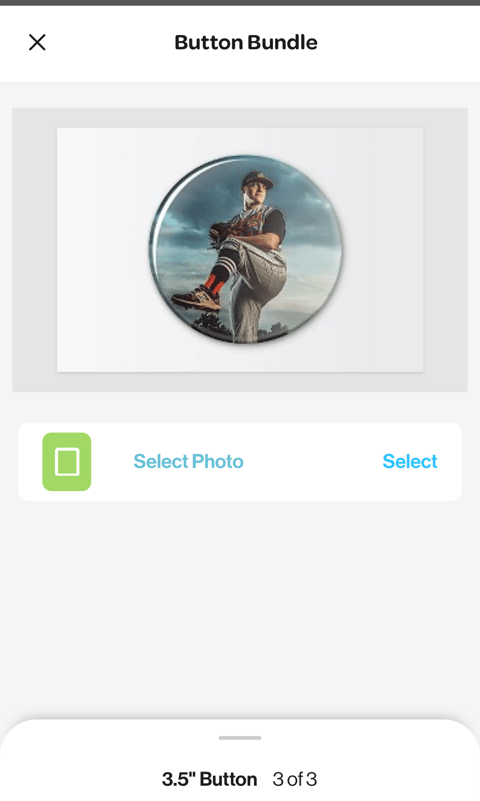Close the Button Bundle screen with the X
The image size is (480, 801).
(37, 42)
